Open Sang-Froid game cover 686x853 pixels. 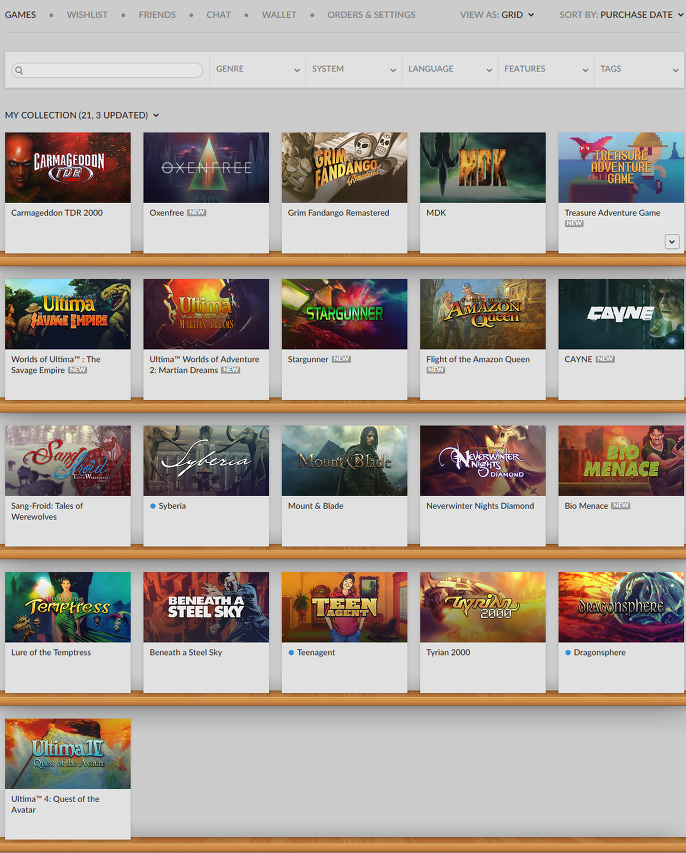[68, 461]
